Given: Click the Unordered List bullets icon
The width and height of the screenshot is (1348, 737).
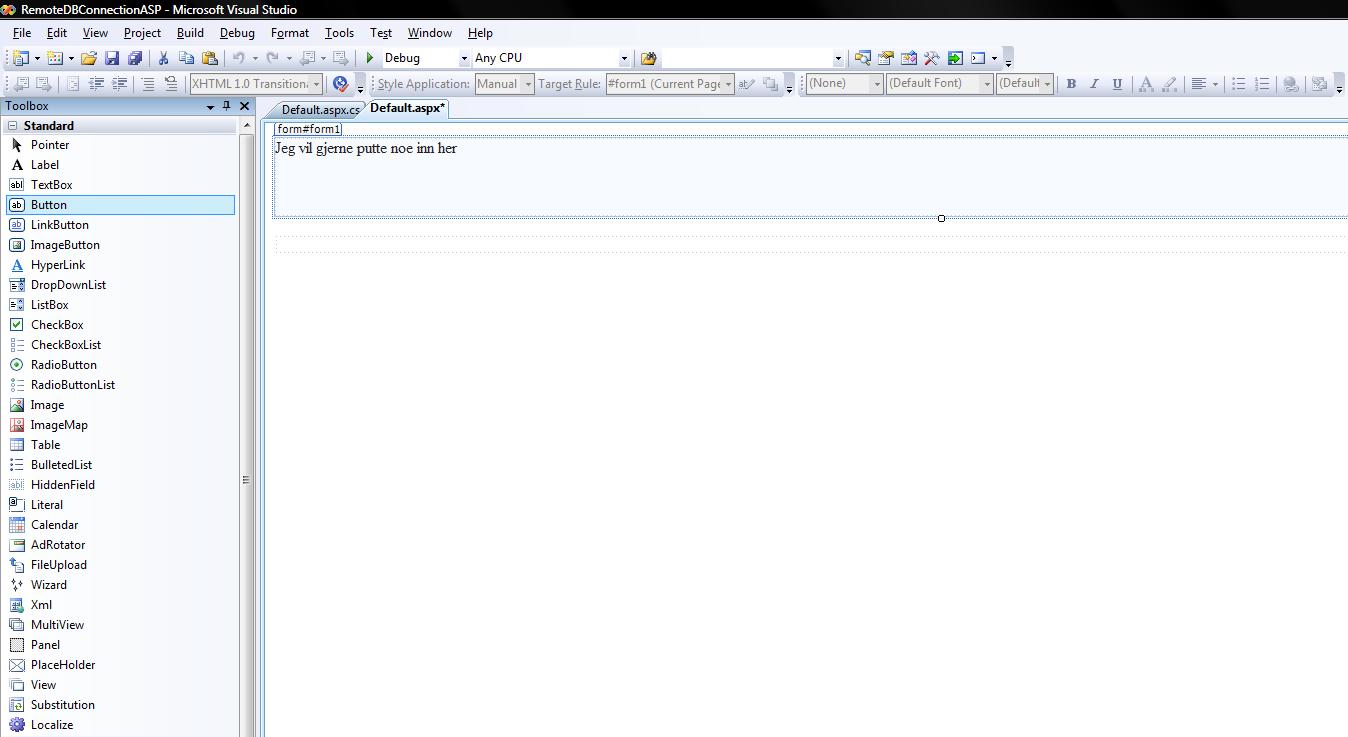Looking at the screenshot, I should 1238,84.
